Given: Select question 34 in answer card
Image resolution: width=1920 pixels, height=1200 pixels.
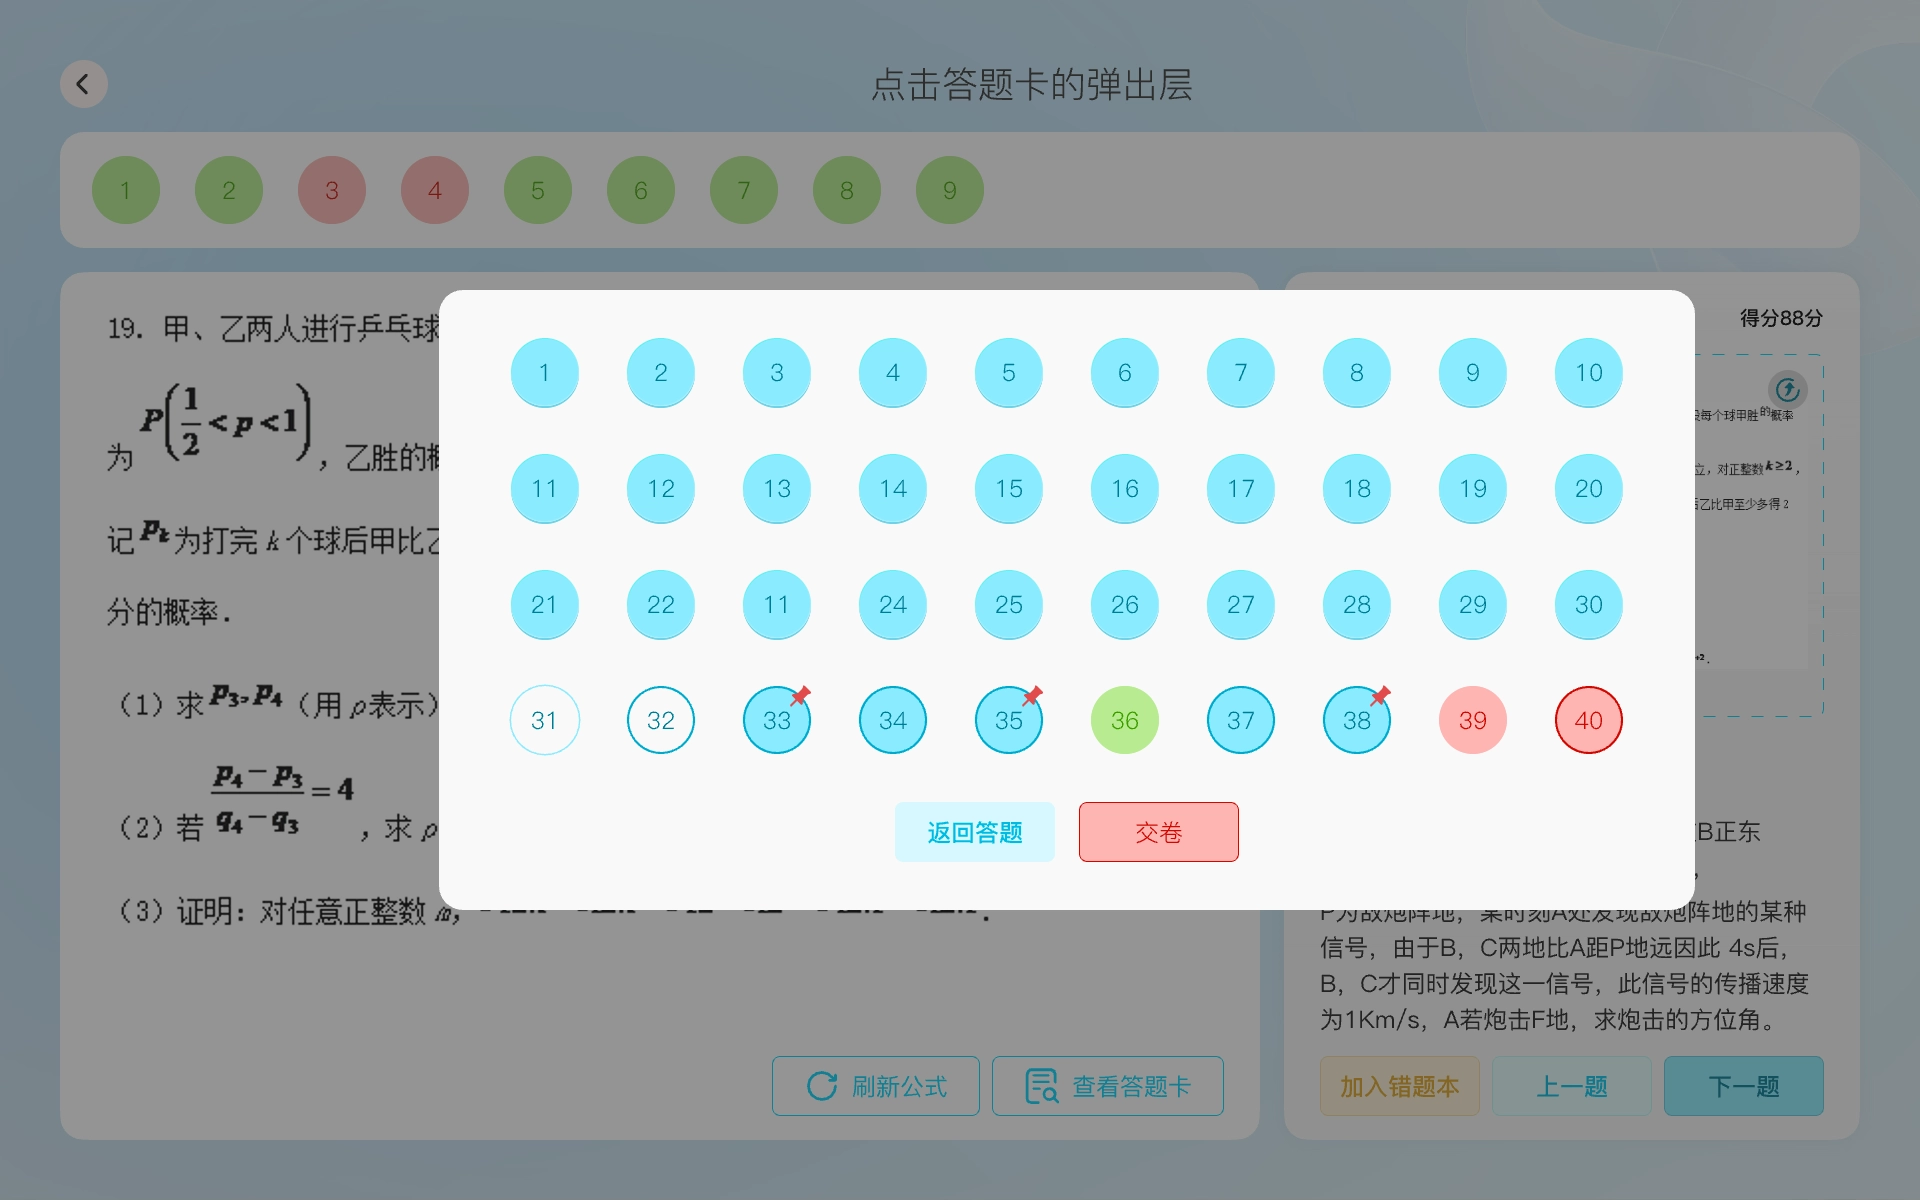Looking at the screenshot, I should [892, 720].
